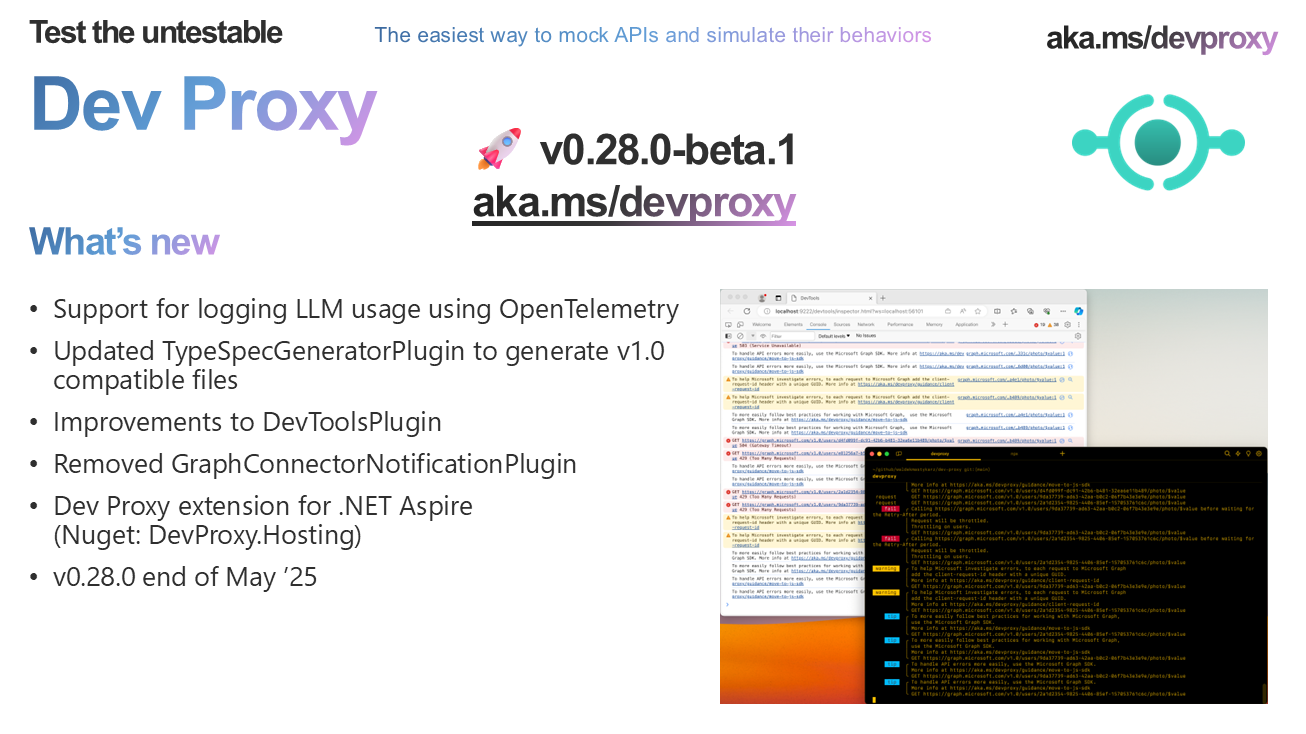Select the Console tab in DevTools
The width and height of the screenshot is (1306, 734).
[x=818, y=325]
